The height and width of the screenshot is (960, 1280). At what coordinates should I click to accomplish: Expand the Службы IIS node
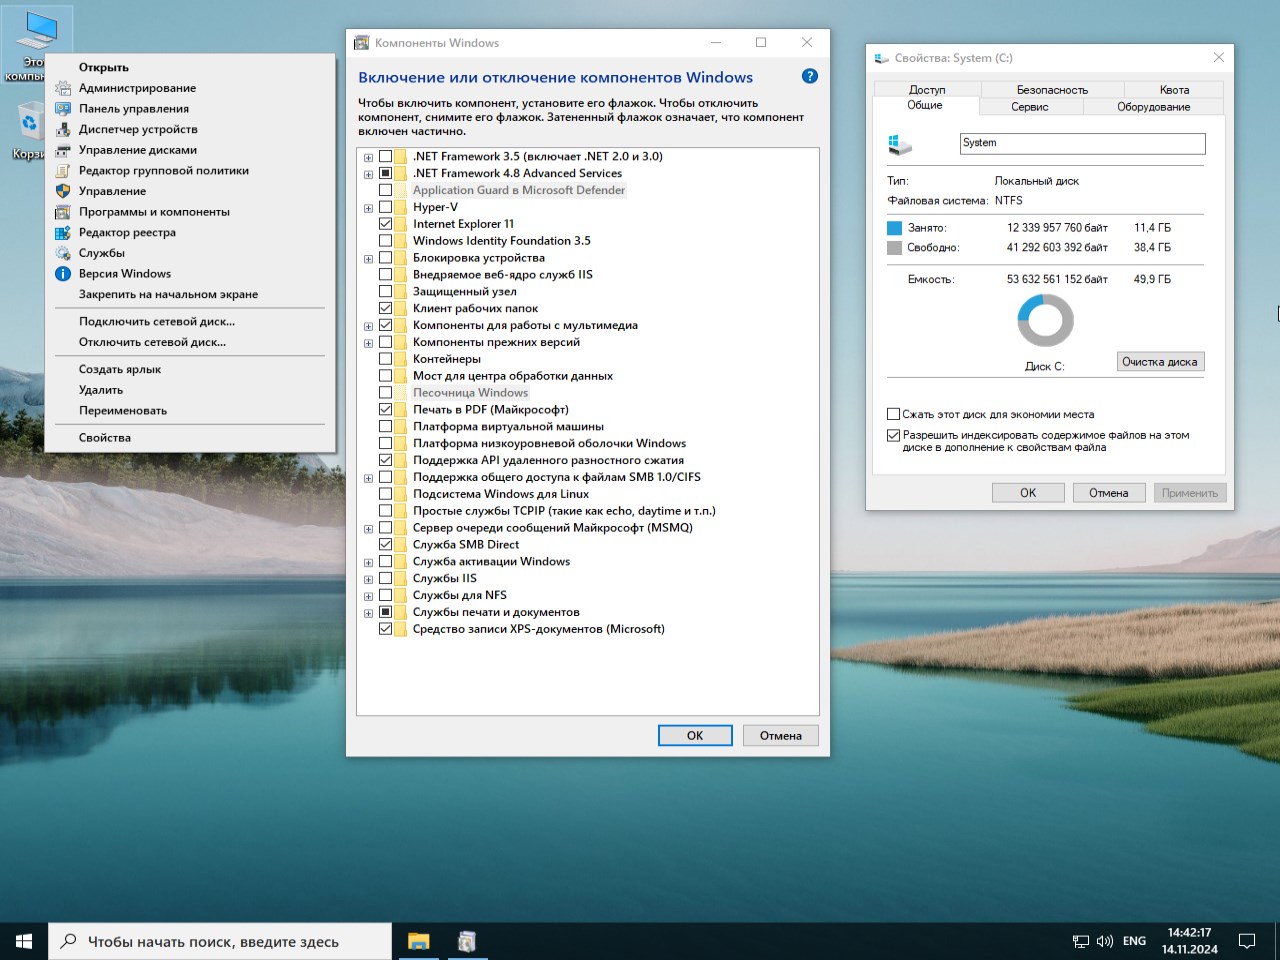[x=369, y=579]
